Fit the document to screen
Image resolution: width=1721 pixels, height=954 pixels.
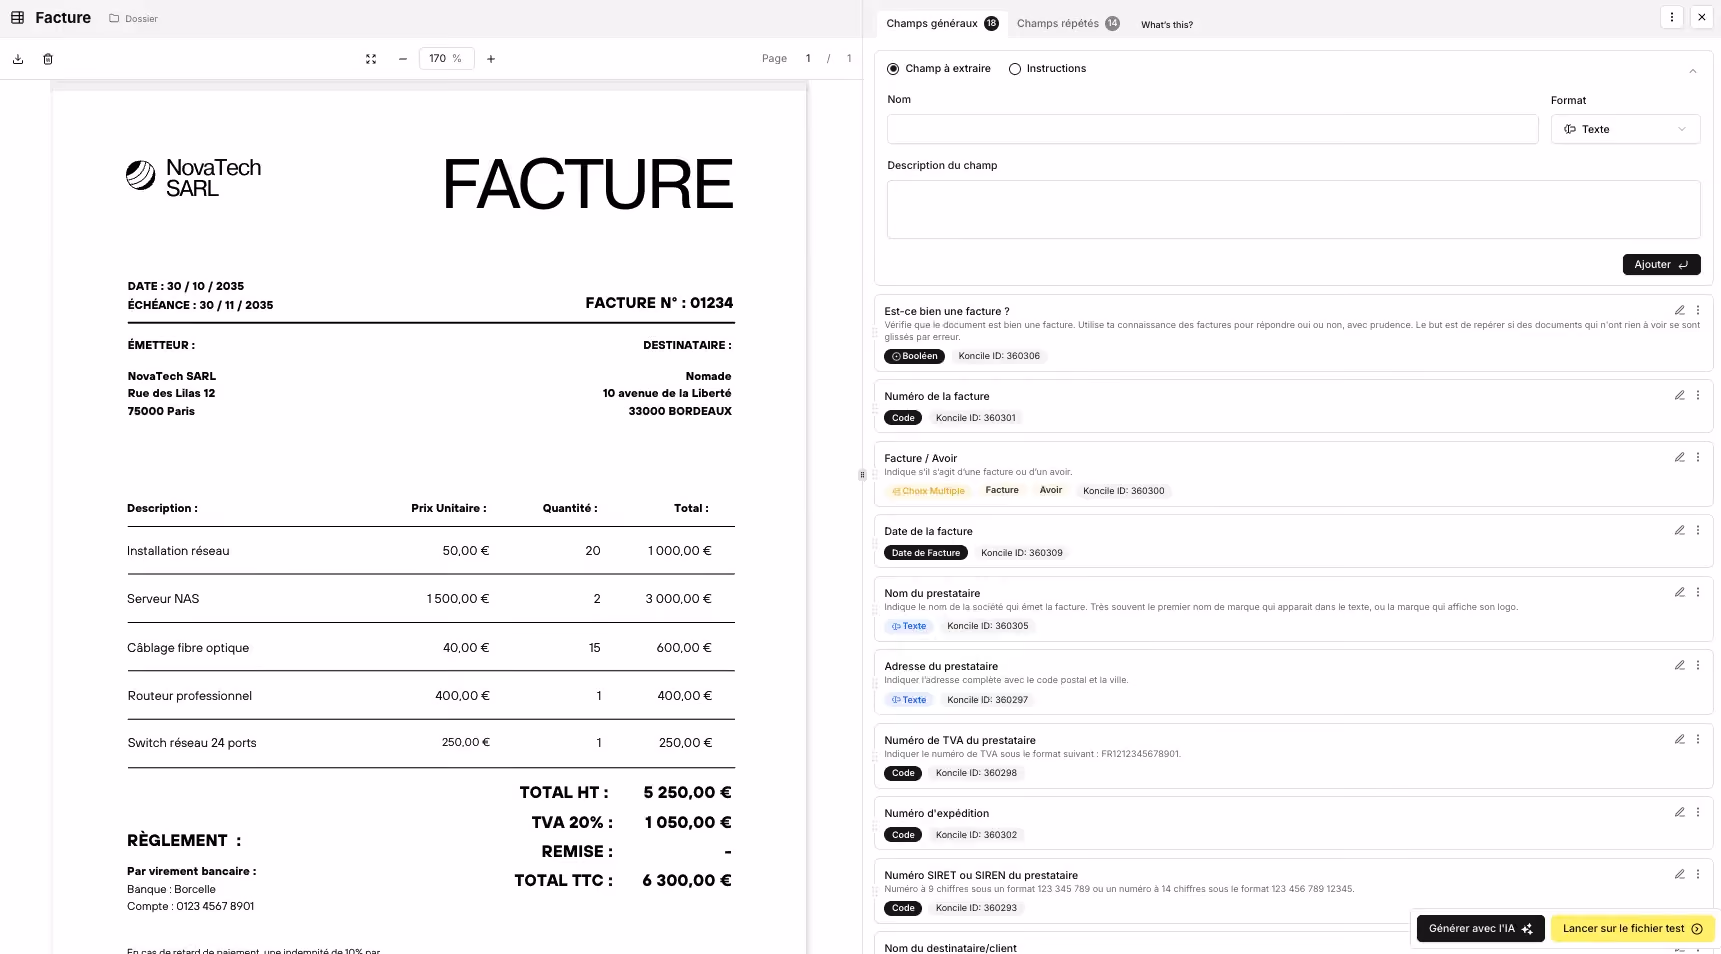[371, 59]
